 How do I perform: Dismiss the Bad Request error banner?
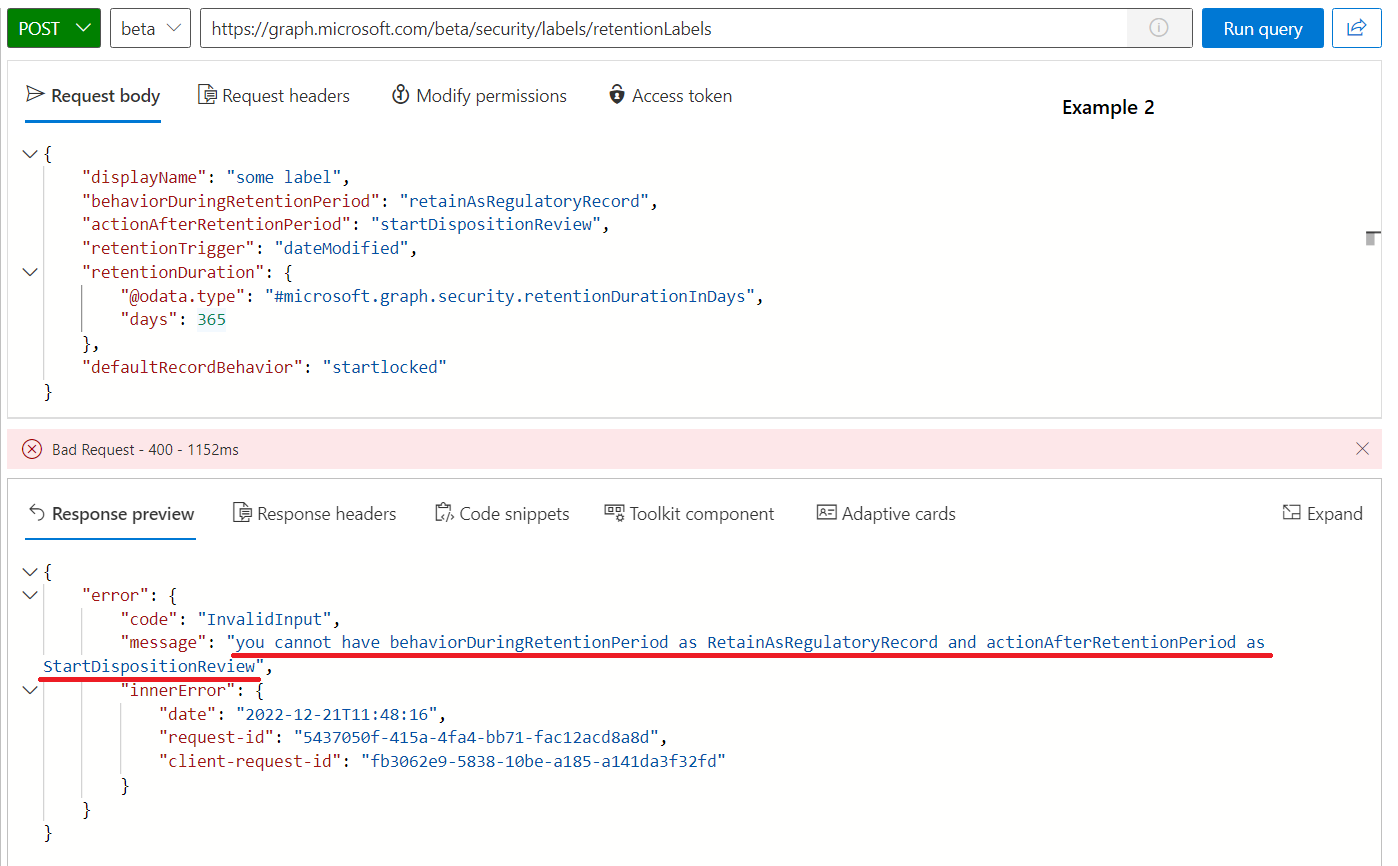point(1362,448)
